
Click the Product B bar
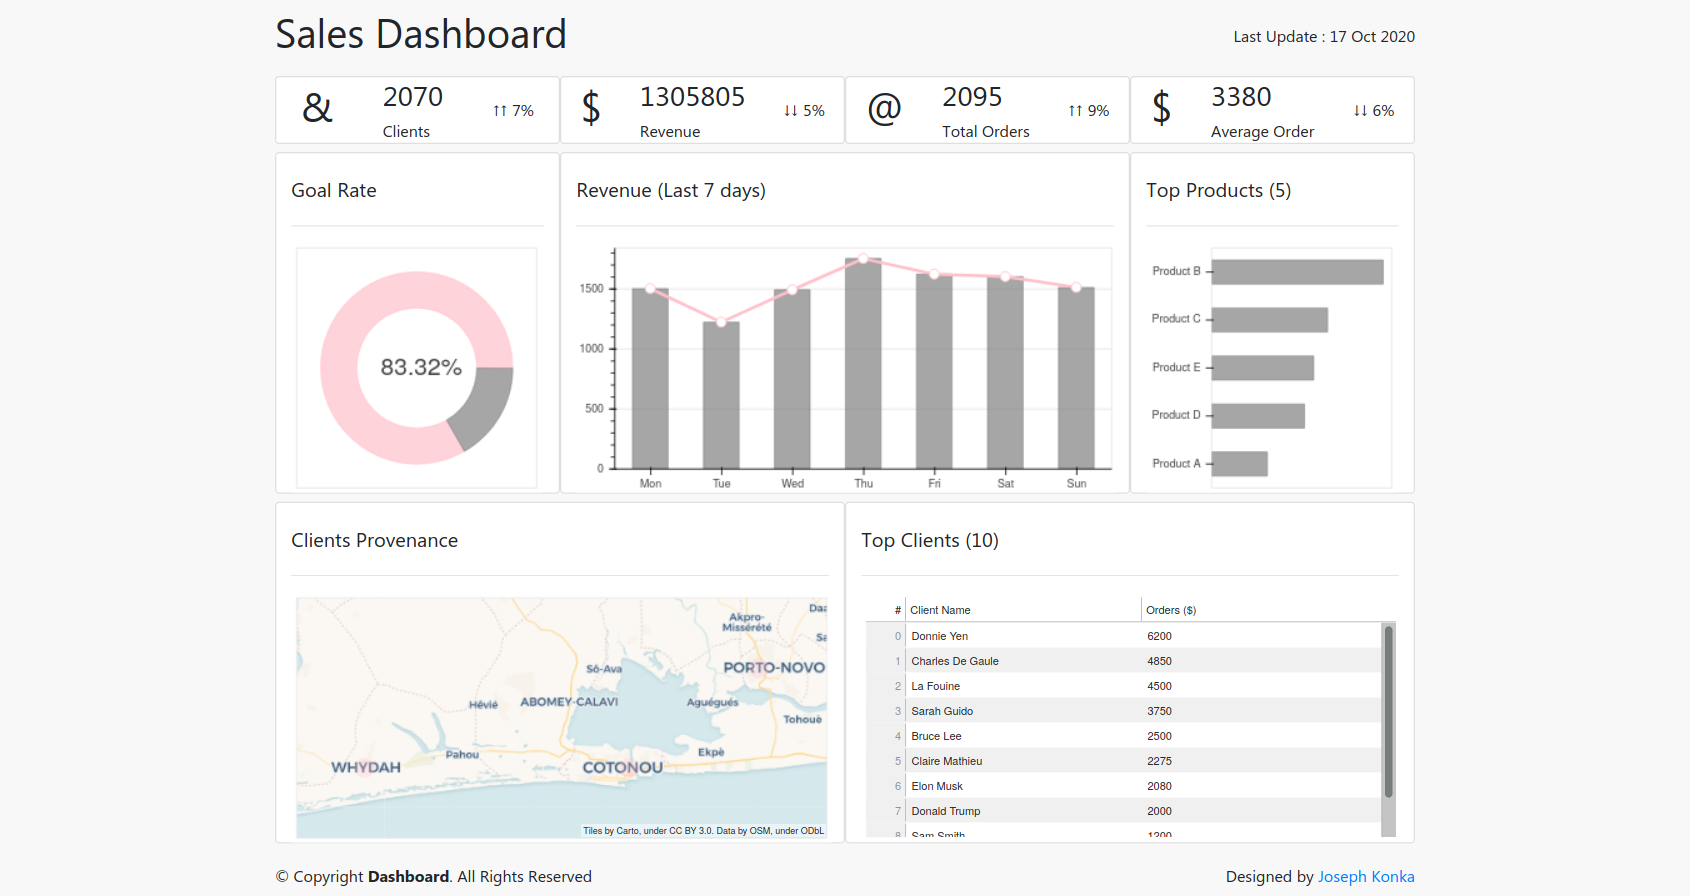point(1297,272)
